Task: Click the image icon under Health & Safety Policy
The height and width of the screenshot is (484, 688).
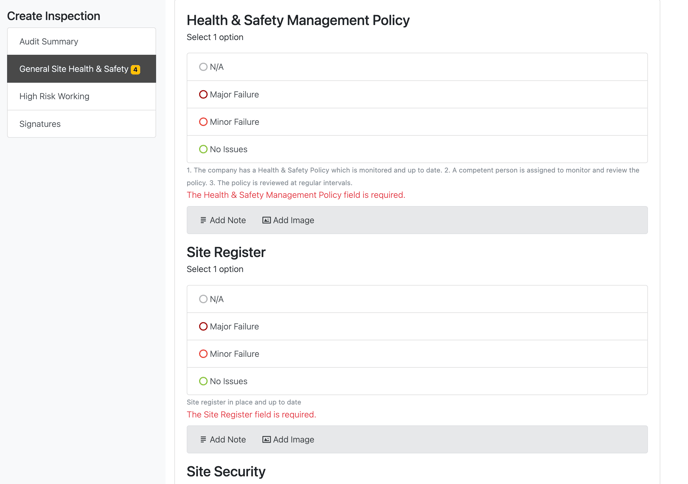Action: pyautogui.click(x=266, y=220)
